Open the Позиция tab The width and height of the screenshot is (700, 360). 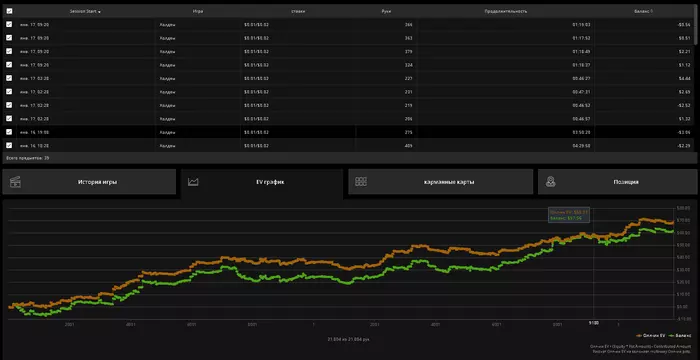point(617,182)
